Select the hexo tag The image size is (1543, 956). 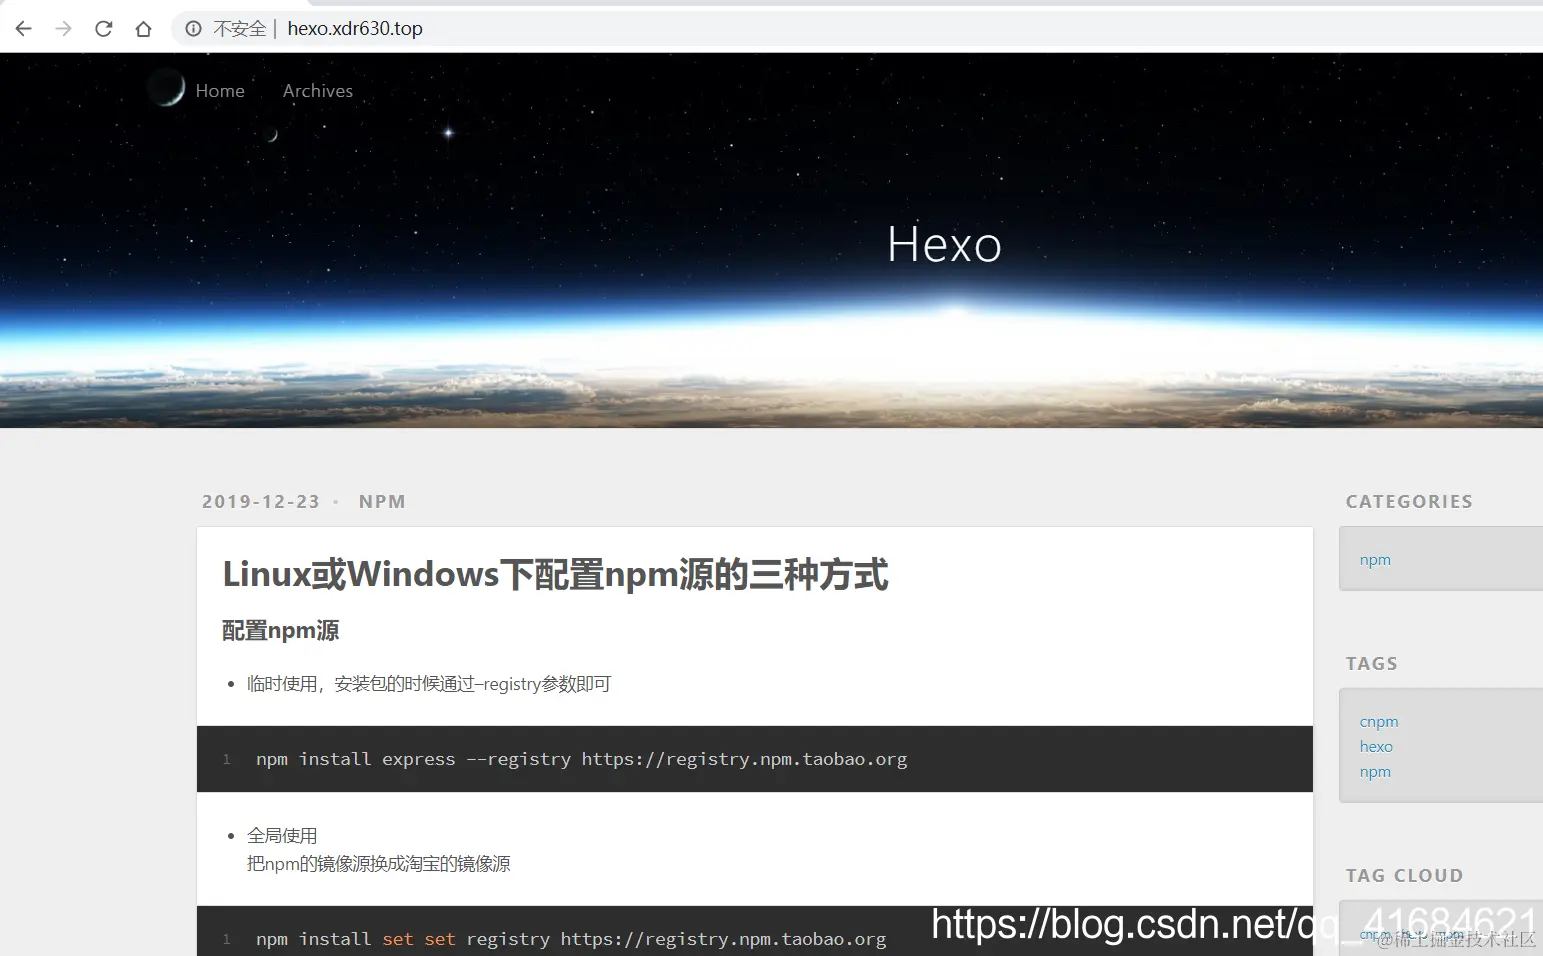coord(1376,747)
